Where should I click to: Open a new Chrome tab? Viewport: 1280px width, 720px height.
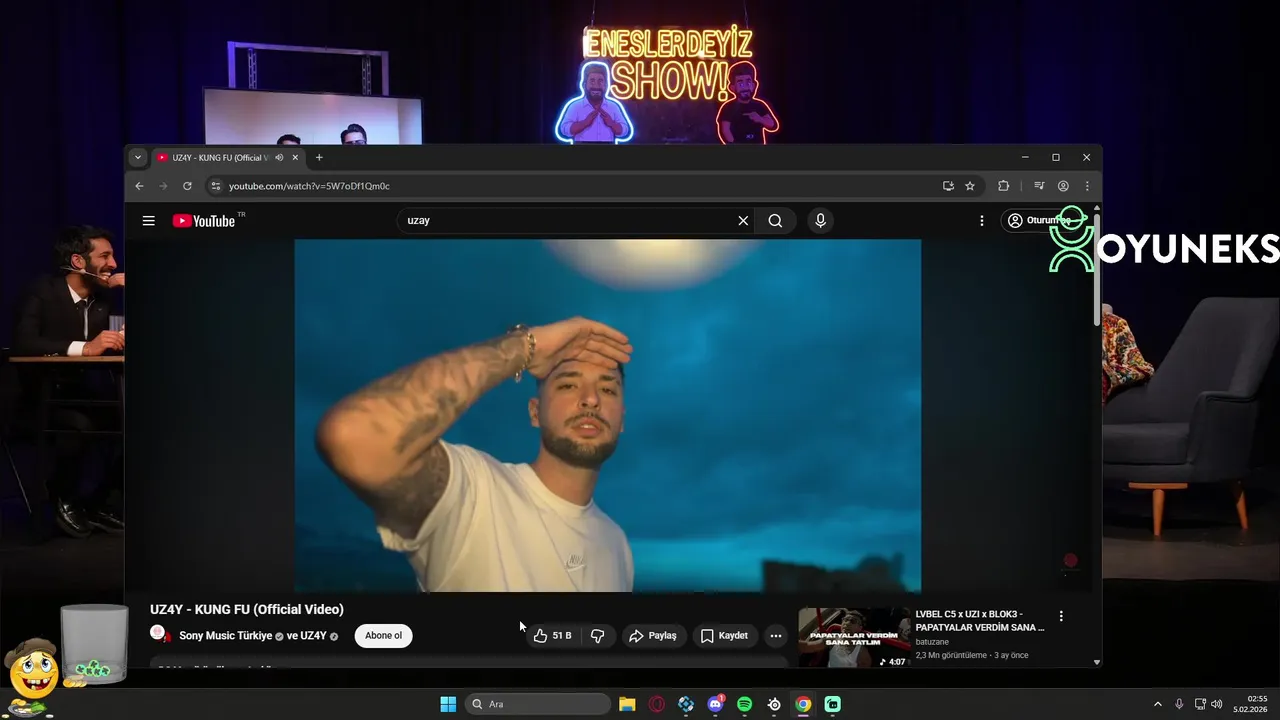click(x=319, y=158)
